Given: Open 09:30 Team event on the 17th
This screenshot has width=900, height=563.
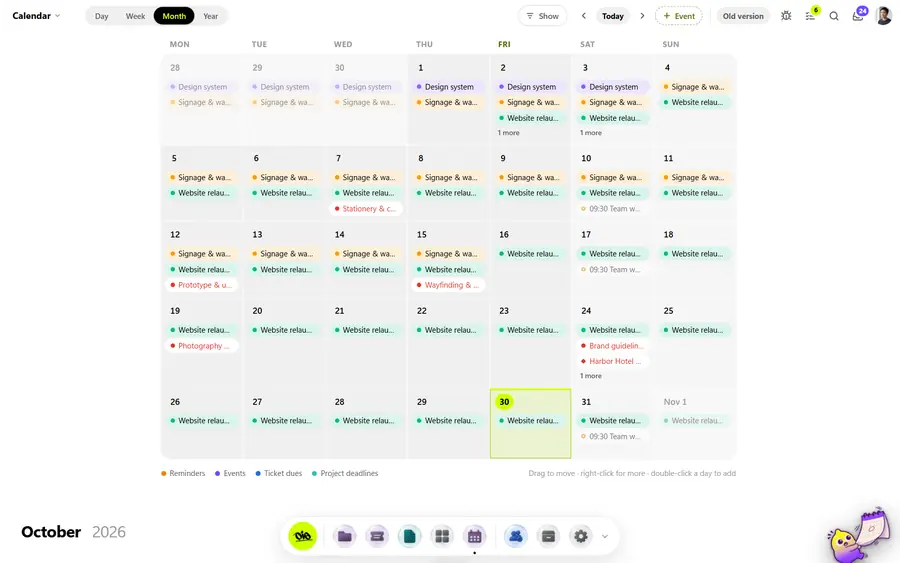Looking at the screenshot, I should pos(613,269).
